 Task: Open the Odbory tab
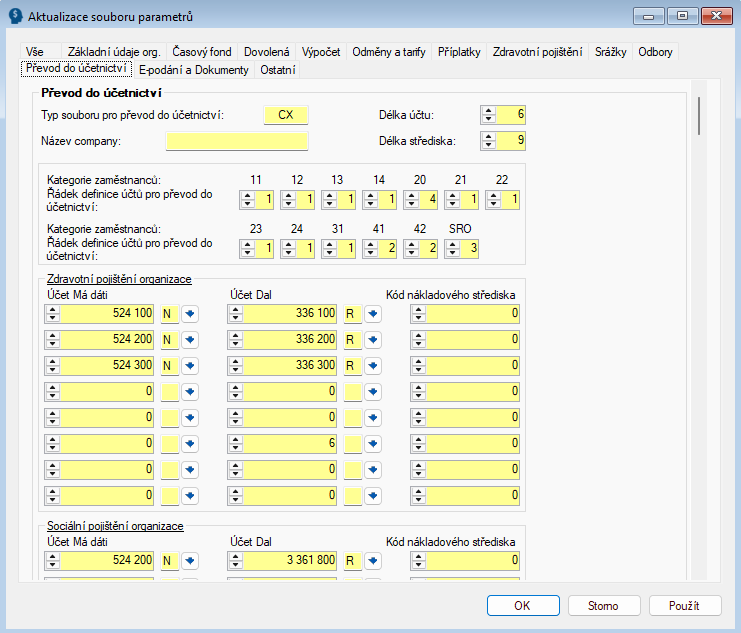(x=655, y=52)
